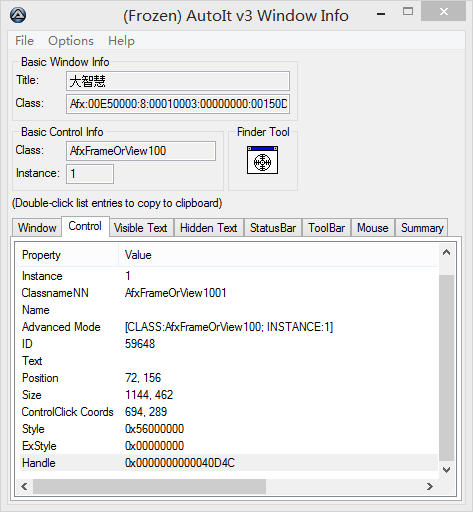The height and width of the screenshot is (512, 473).
Task: Click the Property column header
Action: (68, 255)
